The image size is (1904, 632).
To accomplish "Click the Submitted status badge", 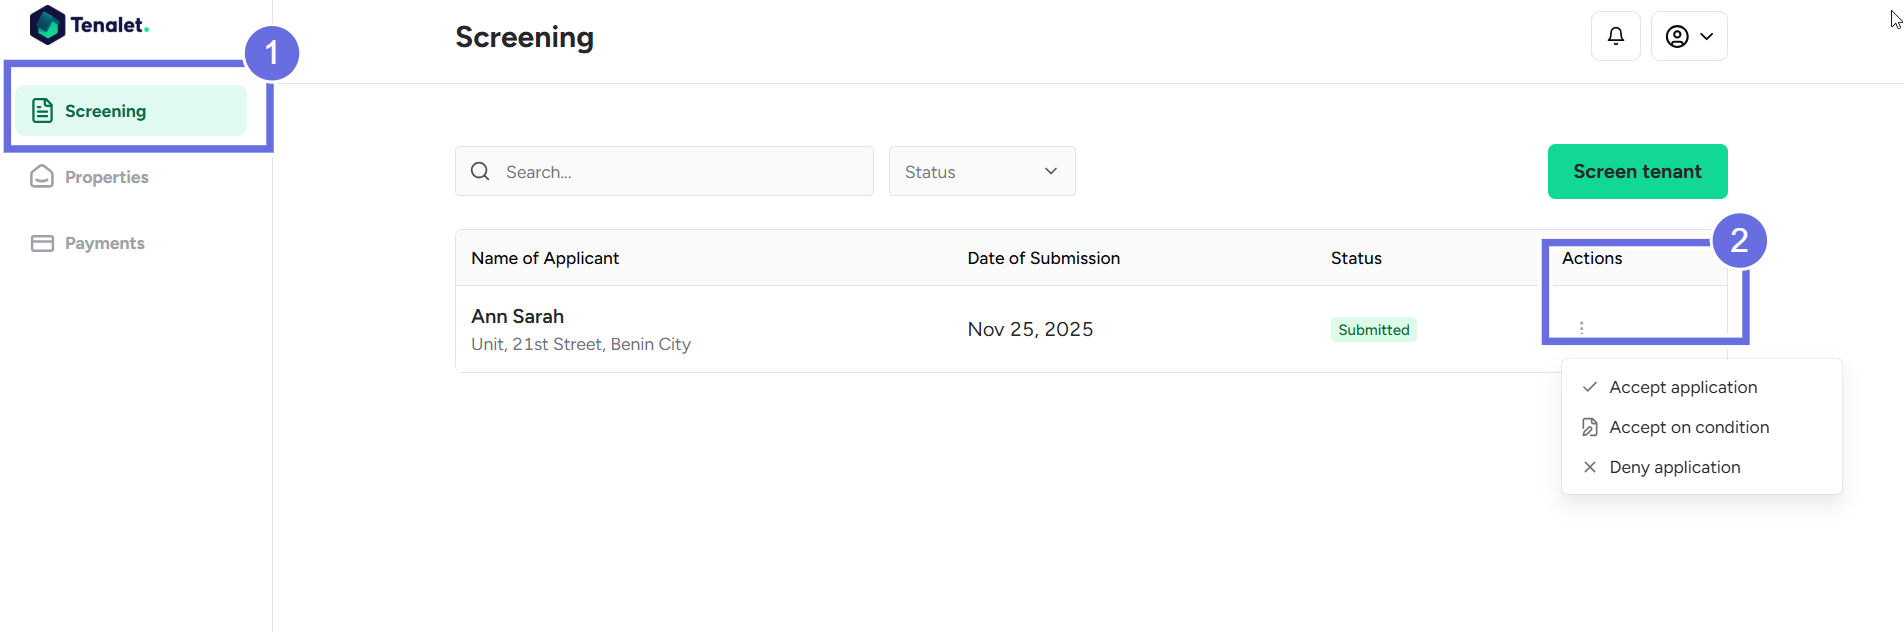I will click(x=1373, y=330).
